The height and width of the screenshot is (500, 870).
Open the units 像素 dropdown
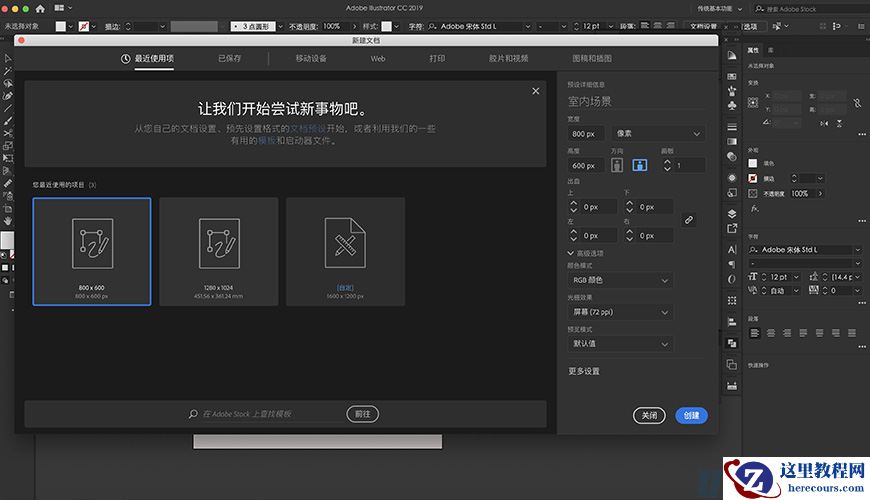[x=659, y=133]
